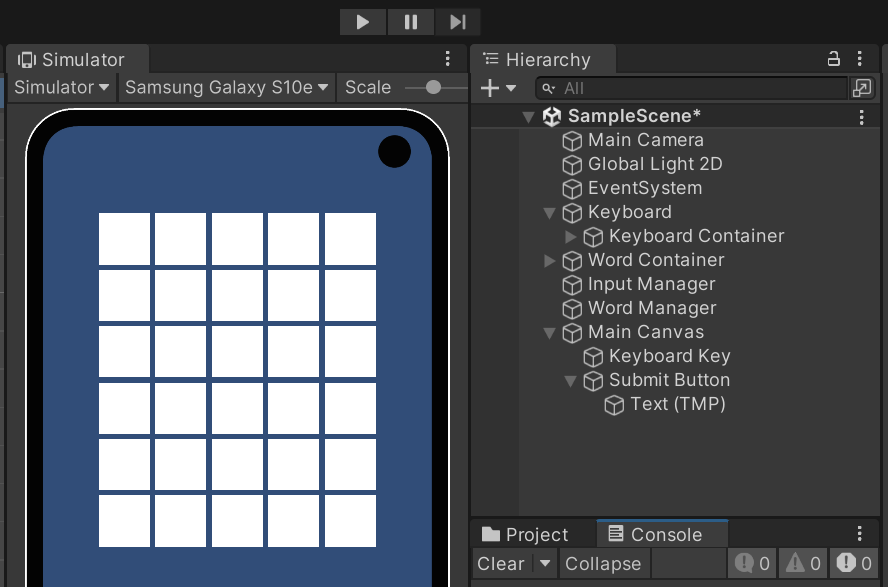Select the Input Manager object

tap(651, 284)
